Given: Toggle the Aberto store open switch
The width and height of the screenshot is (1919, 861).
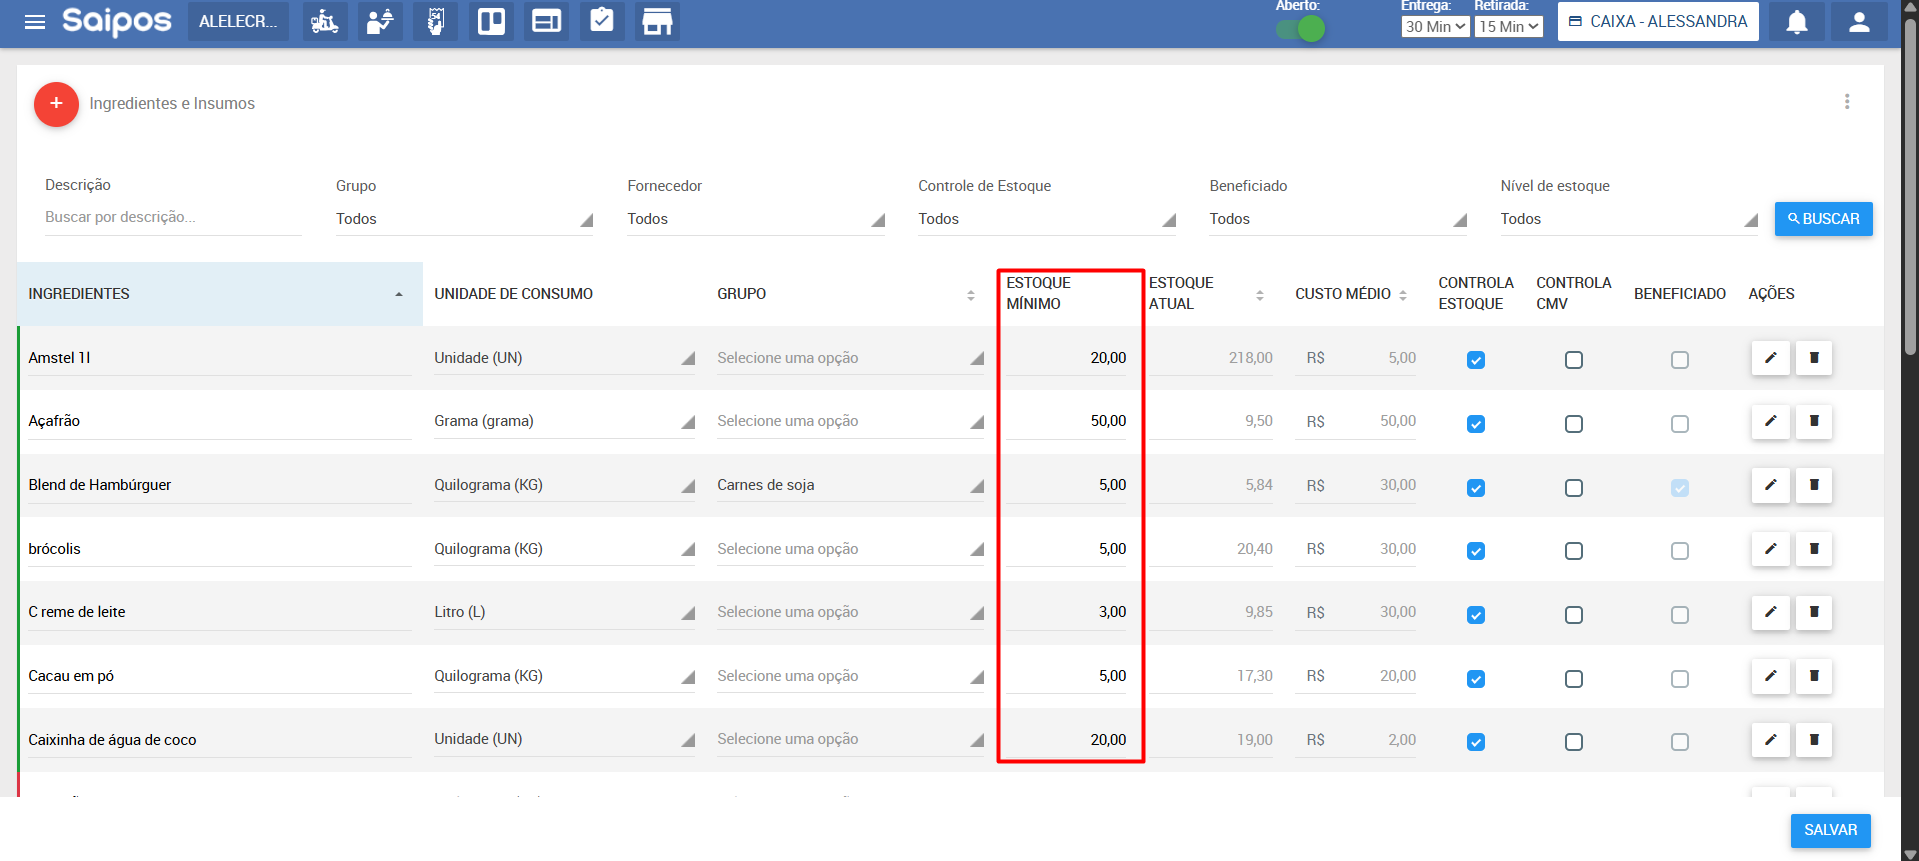Looking at the screenshot, I should point(1300,29).
